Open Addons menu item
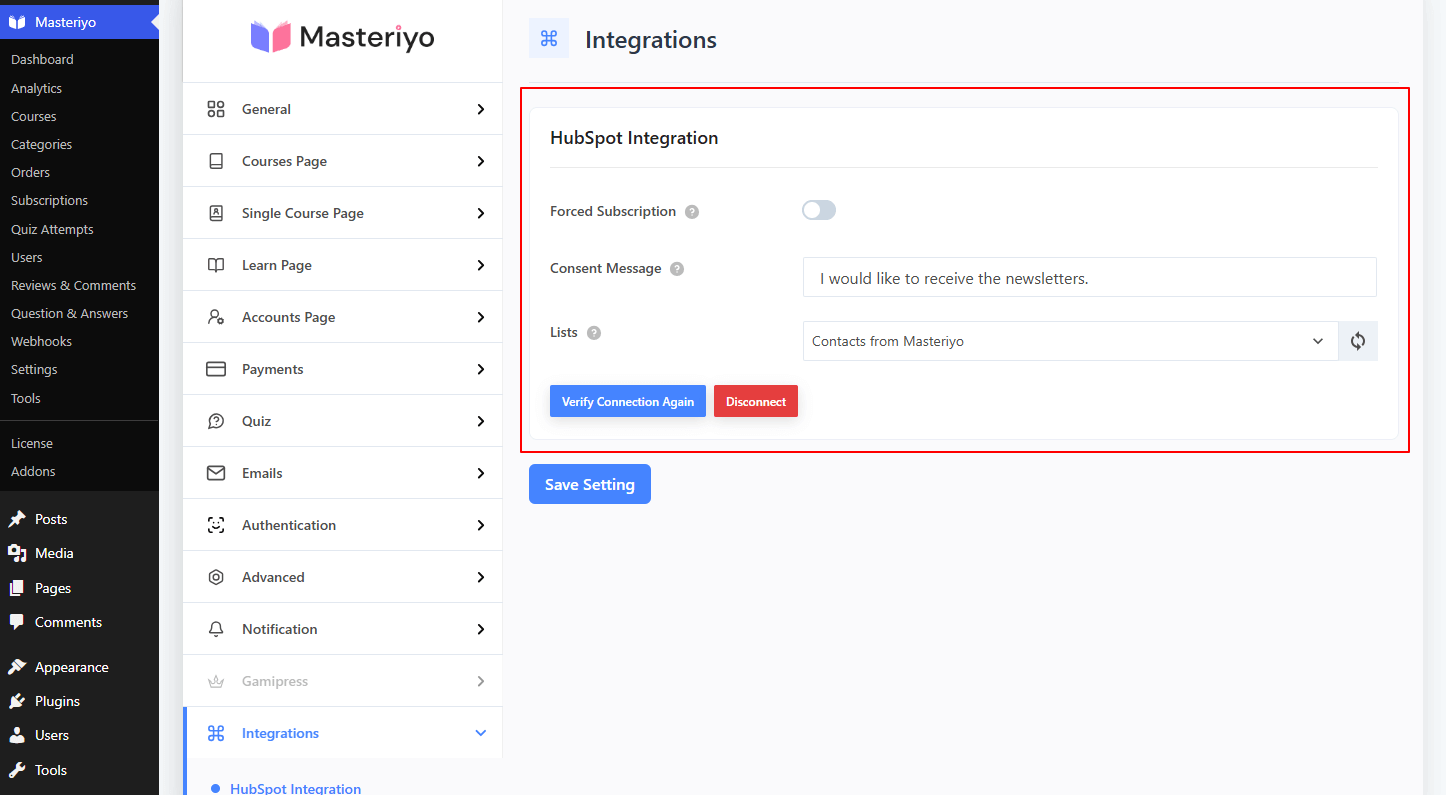Screen dimensions: 1446x795 (33, 471)
